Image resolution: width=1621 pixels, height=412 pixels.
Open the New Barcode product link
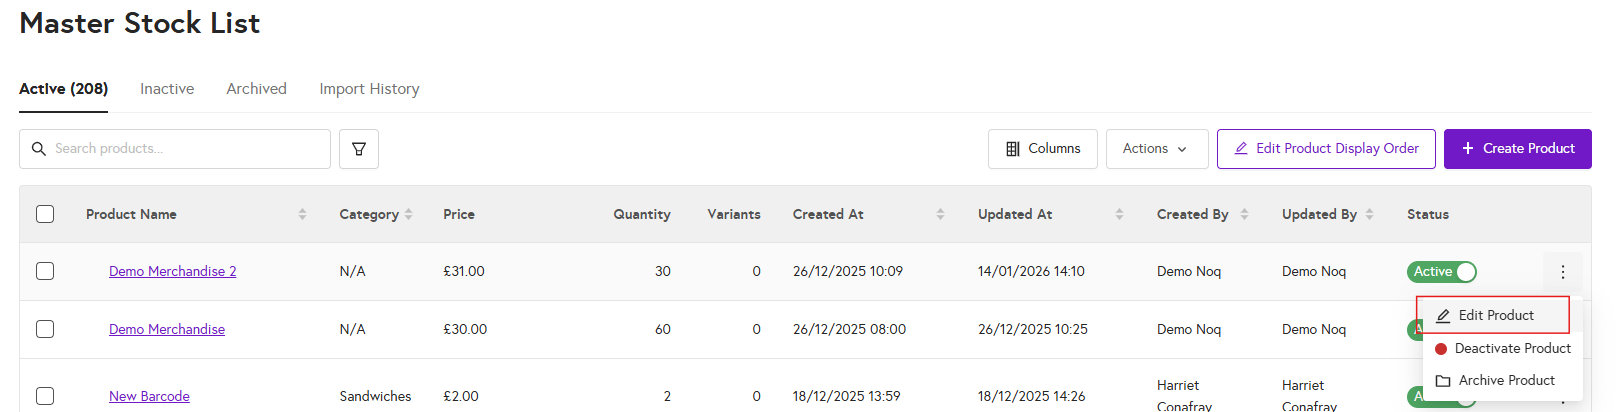(x=149, y=396)
